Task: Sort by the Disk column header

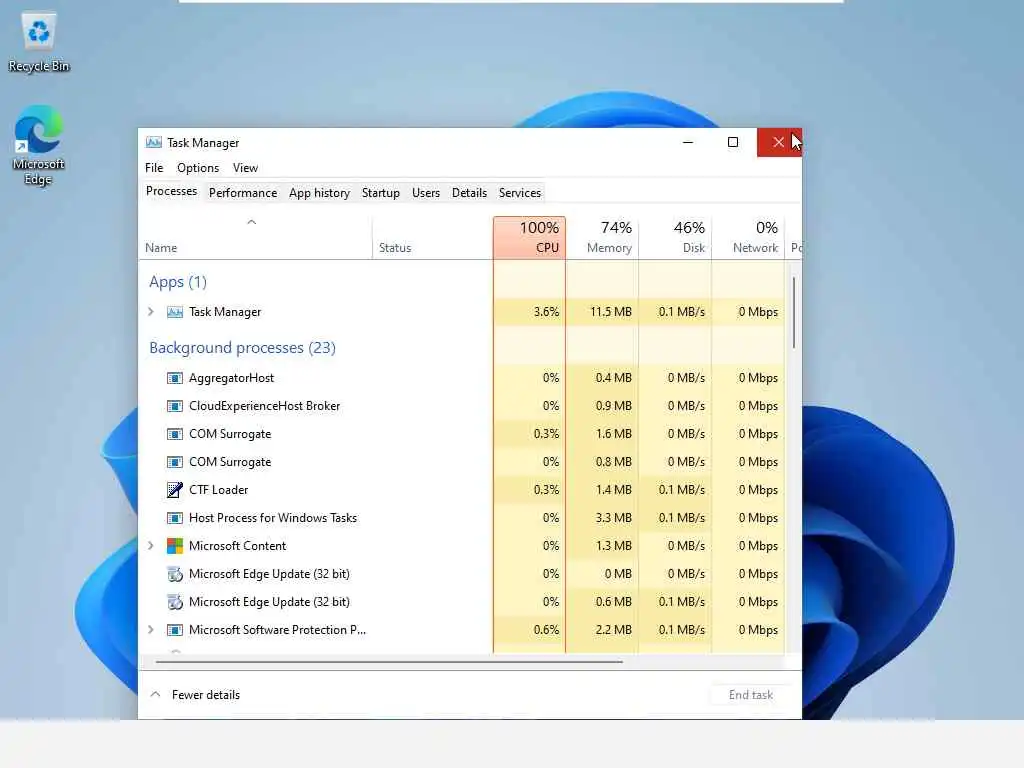Action: tap(675, 238)
